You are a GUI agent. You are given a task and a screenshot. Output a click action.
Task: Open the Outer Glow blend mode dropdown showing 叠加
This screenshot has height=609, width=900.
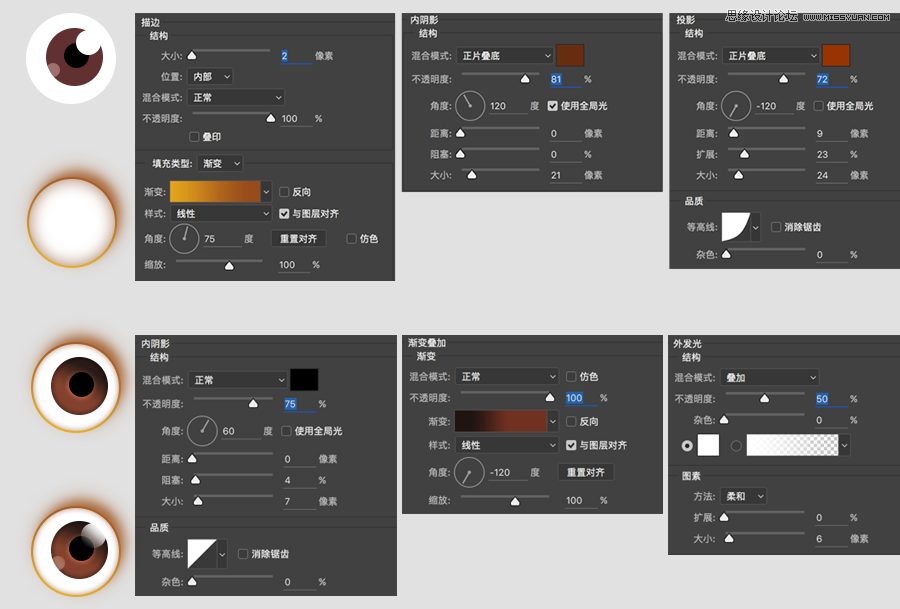[x=769, y=377]
